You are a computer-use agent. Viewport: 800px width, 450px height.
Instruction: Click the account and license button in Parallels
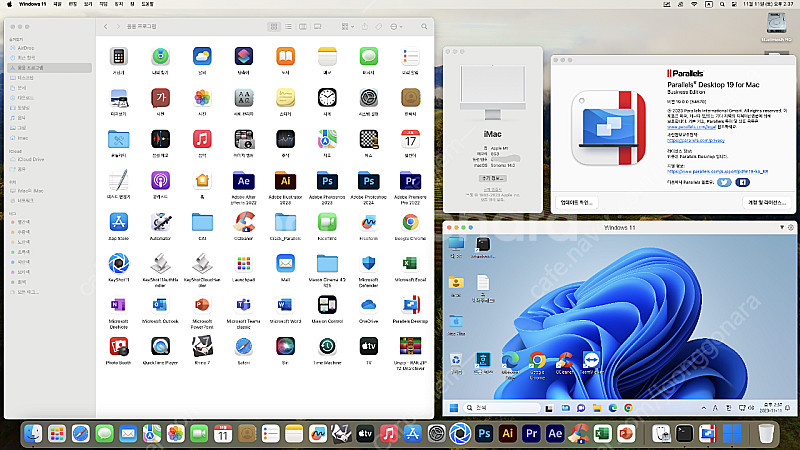coord(767,203)
